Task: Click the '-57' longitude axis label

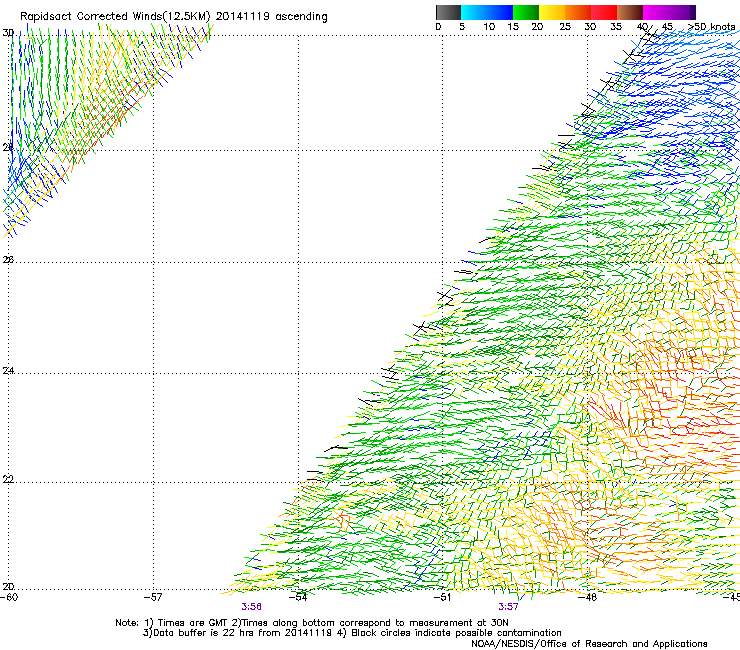Action: tap(153, 597)
